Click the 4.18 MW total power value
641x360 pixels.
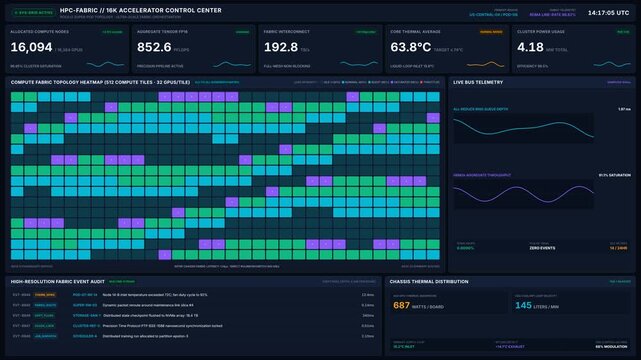pyautogui.click(x=530, y=47)
